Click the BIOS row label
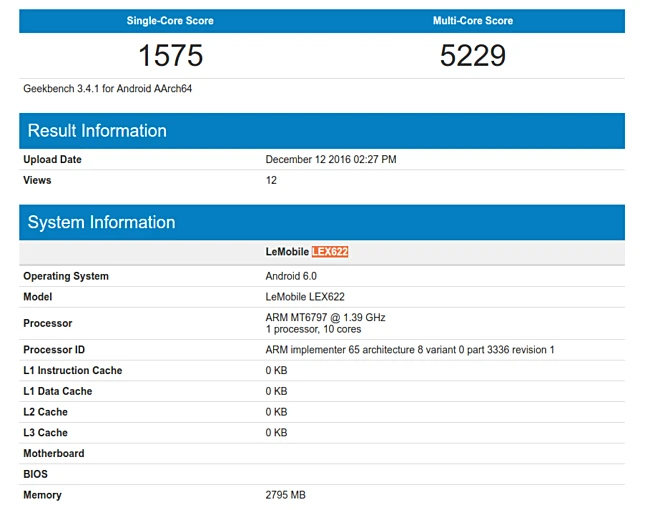 [x=35, y=474]
